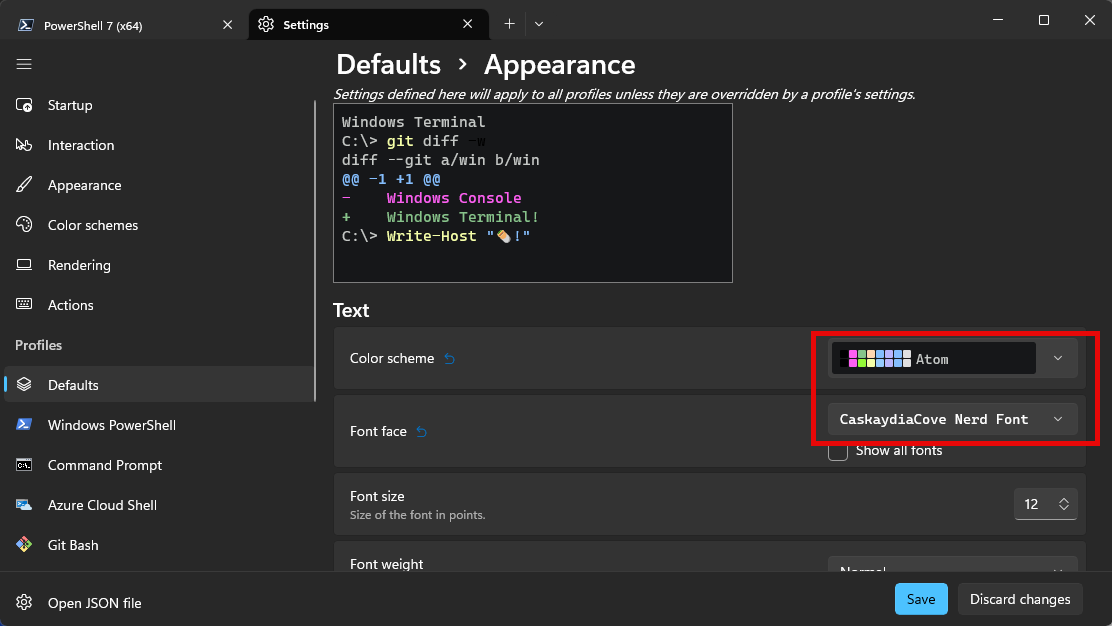Screen dimensions: 1112x626
Task: Click the Startup sidebar icon
Action: tap(24, 105)
